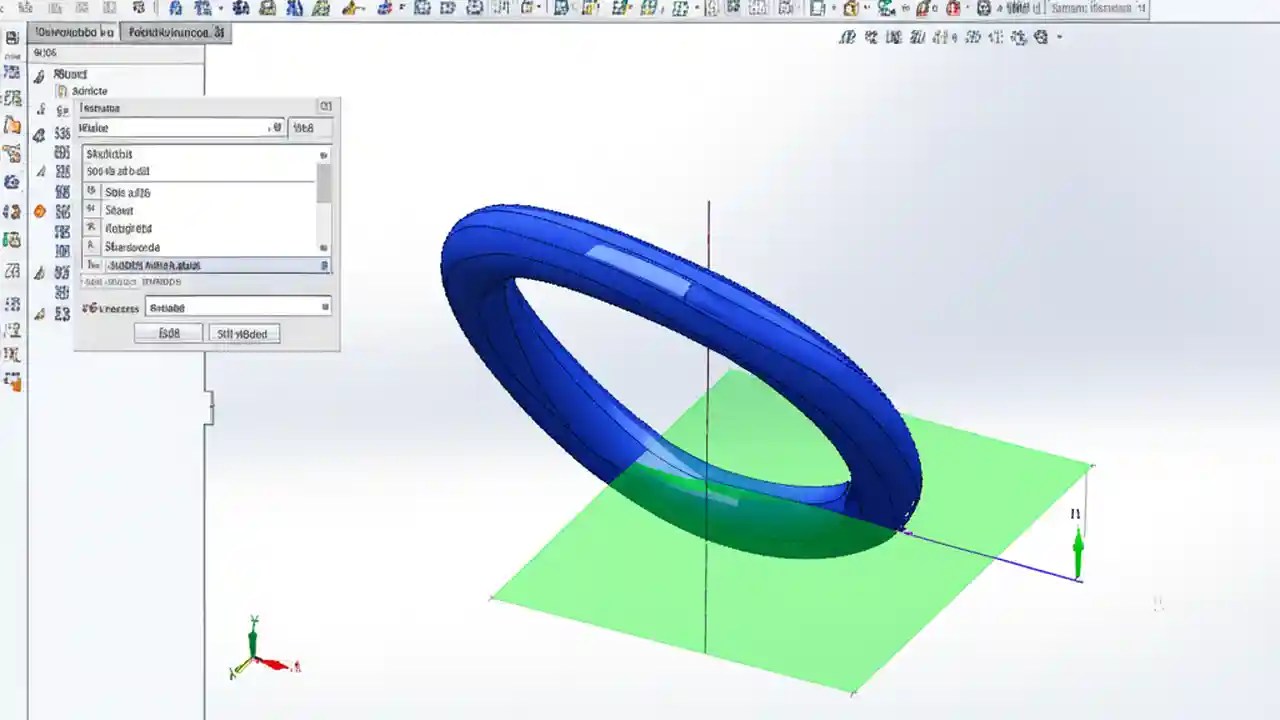Viewport: 1280px width, 720px height.
Task: Click the Cancel button in the dialog
Action: 244,333
